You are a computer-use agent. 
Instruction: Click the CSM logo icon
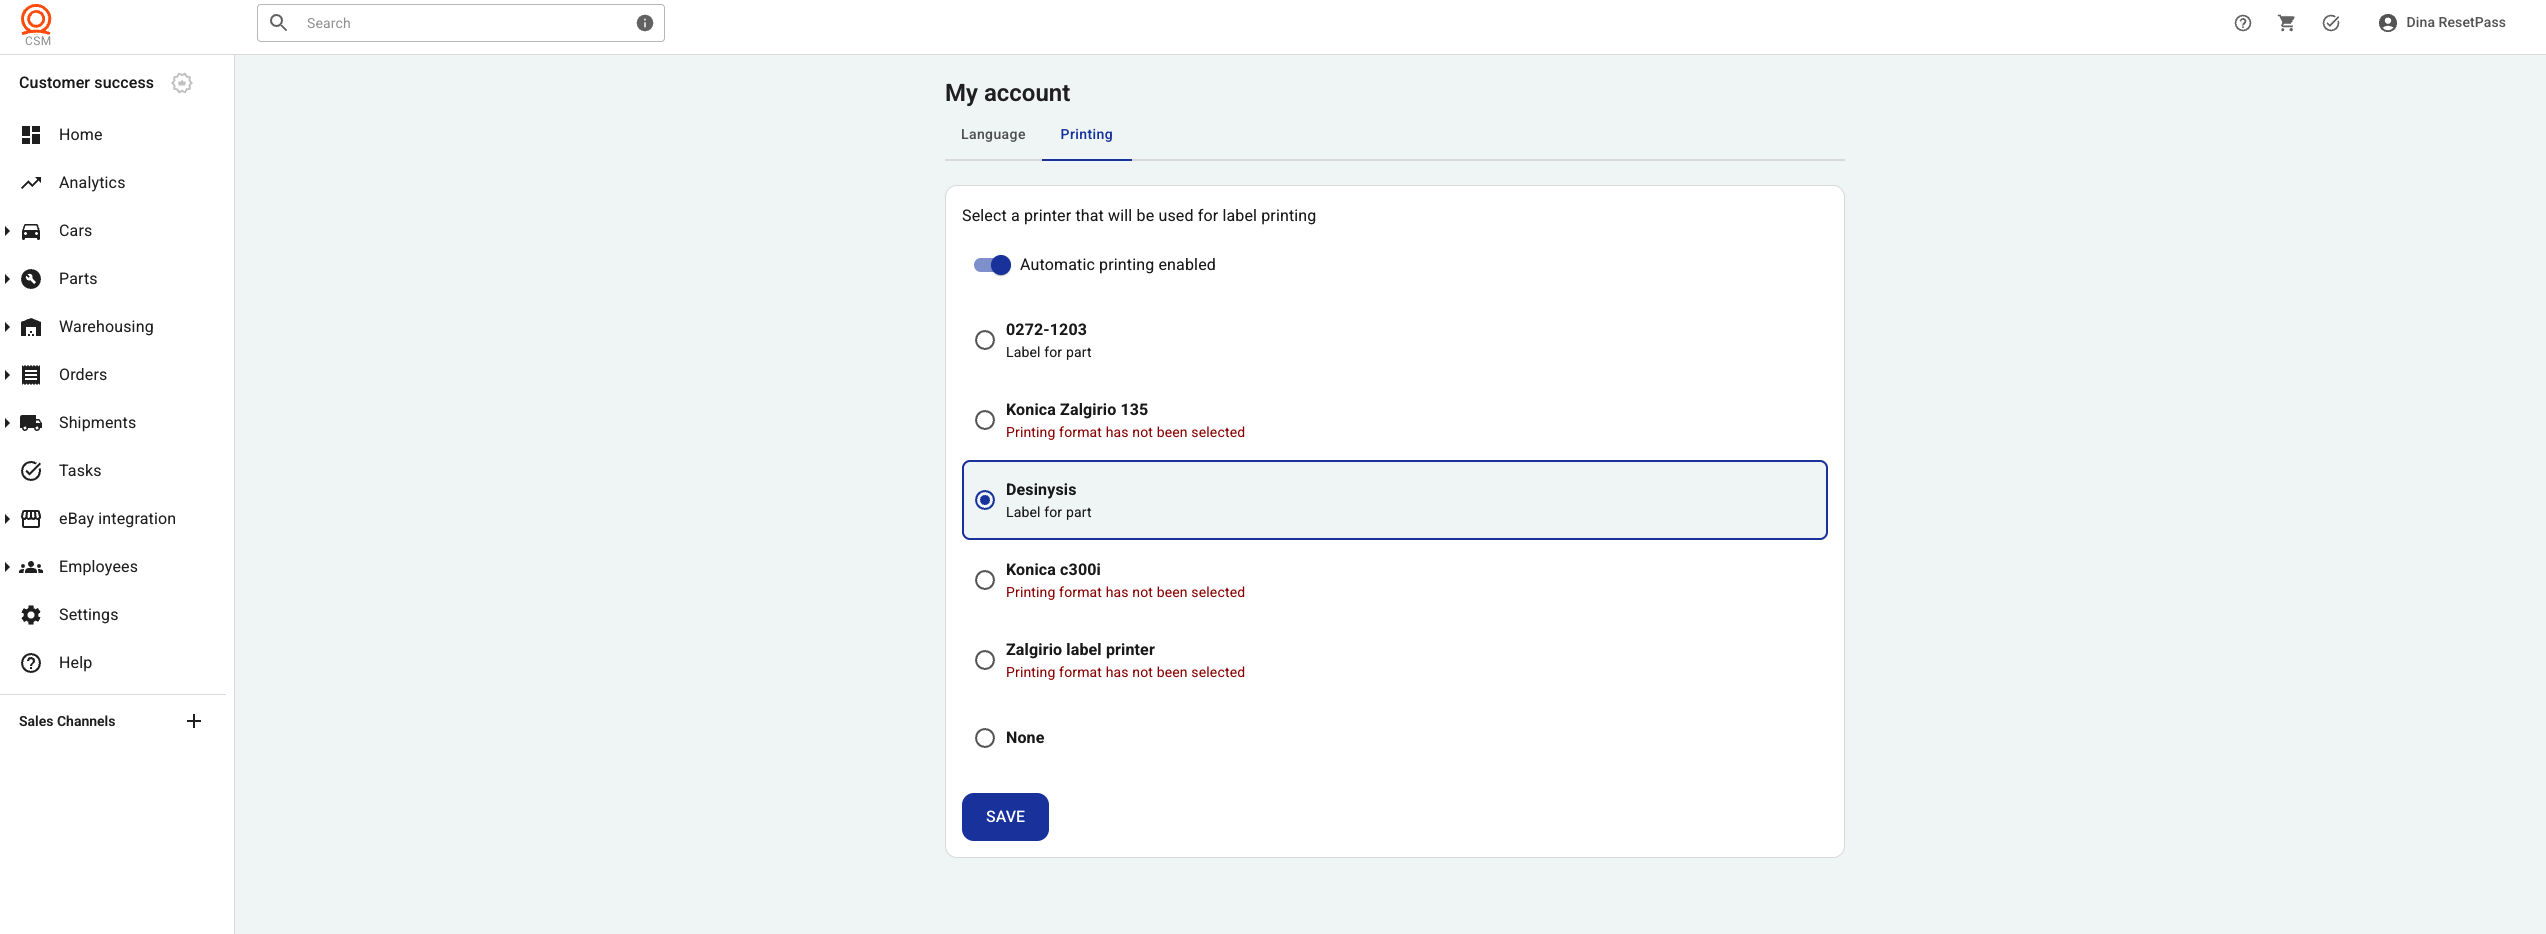coord(36,24)
